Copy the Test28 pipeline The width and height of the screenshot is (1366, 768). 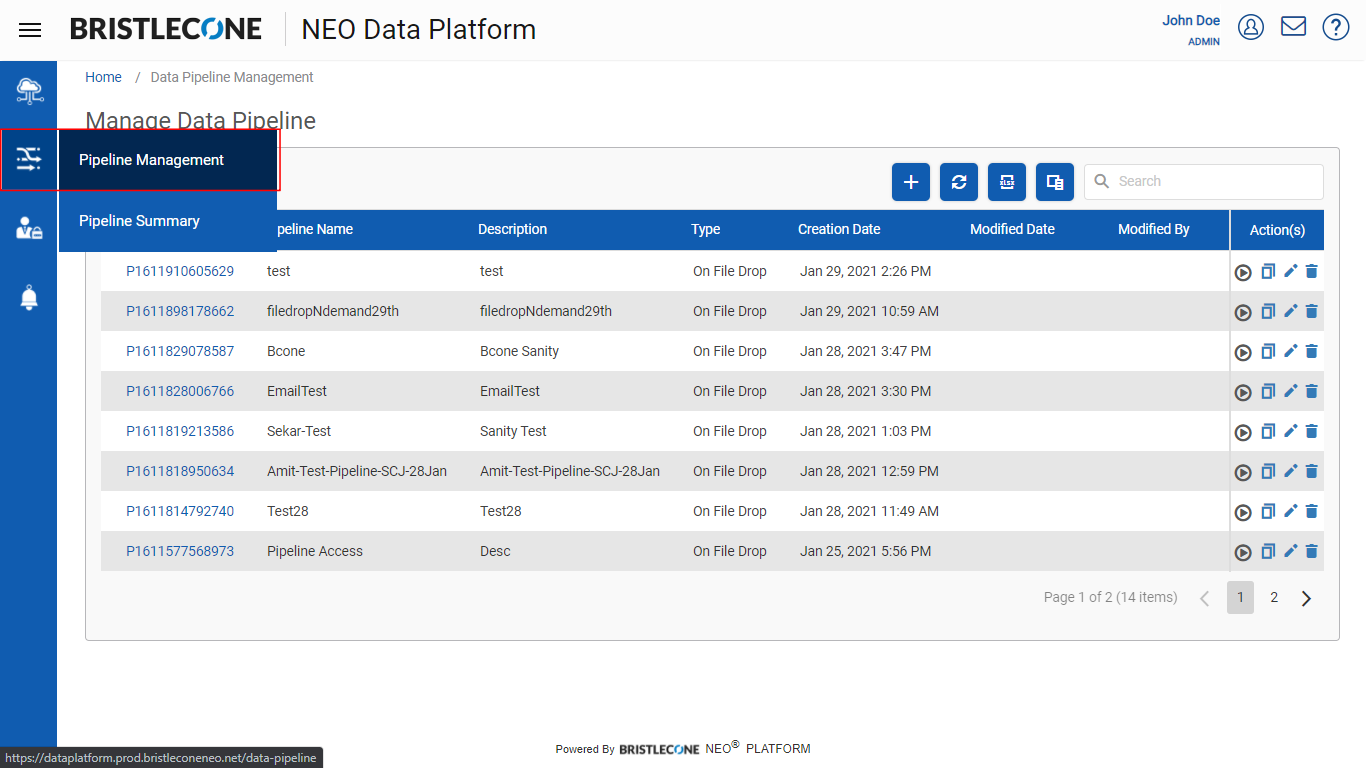coord(1268,511)
